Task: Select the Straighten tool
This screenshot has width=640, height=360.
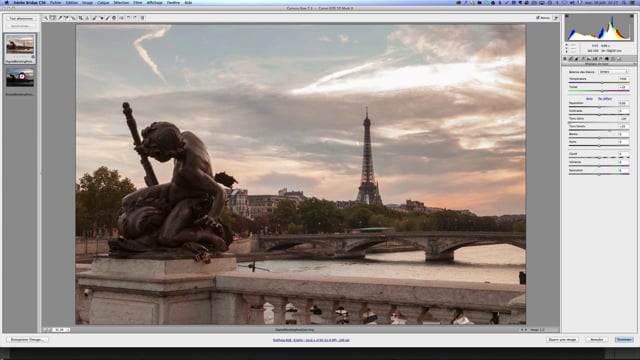Action: tap(87, 18)
